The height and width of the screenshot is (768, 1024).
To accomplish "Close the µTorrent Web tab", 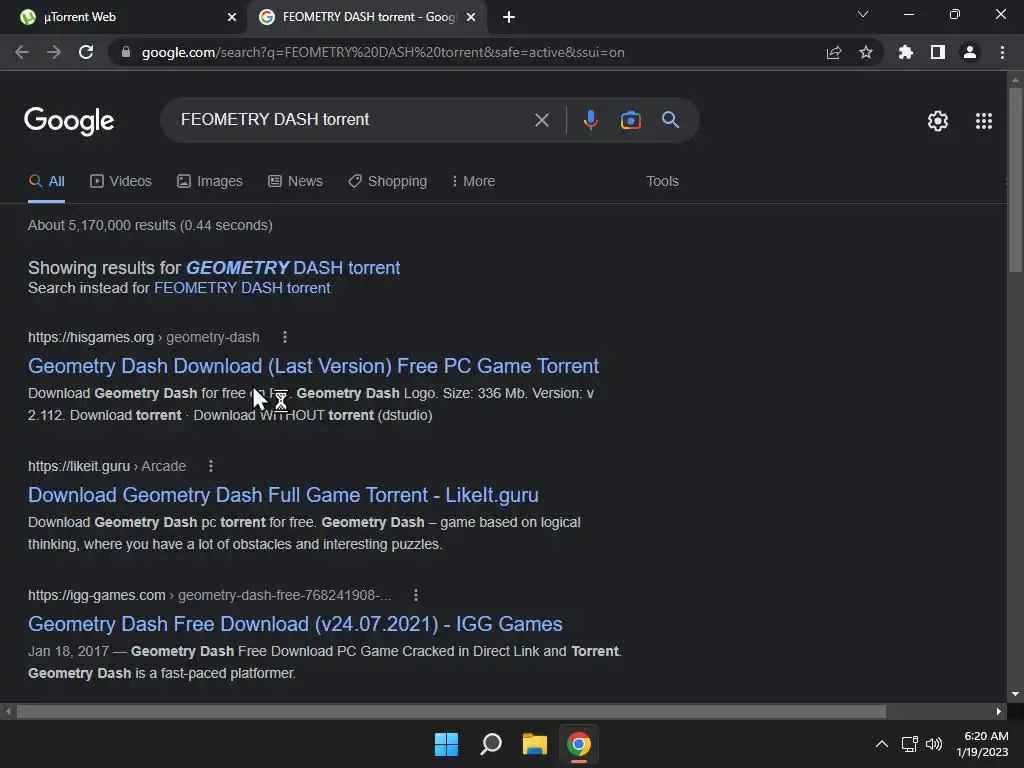I will (232, 18).
